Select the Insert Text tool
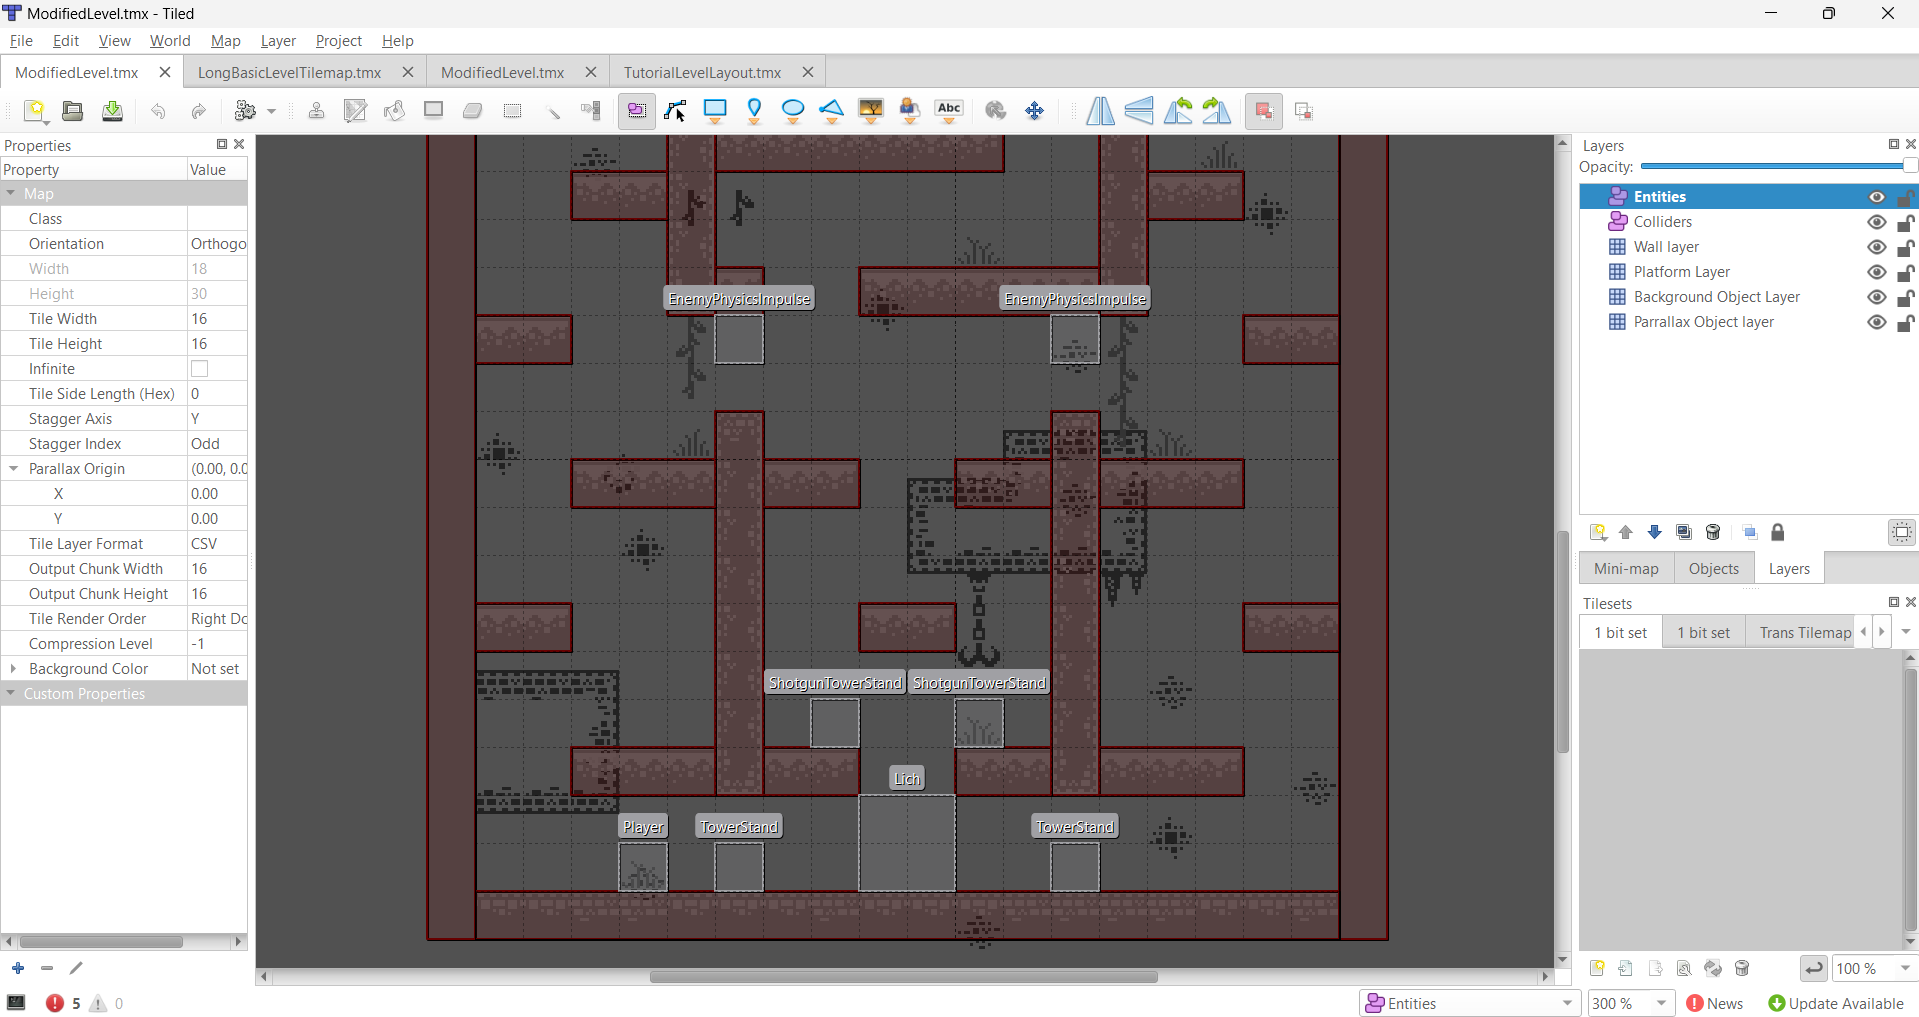 tap(949, 111)
